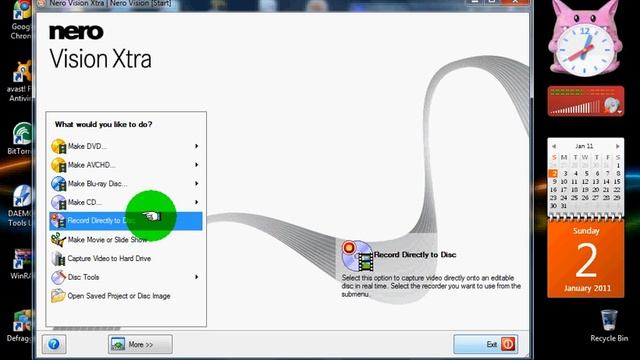The width and height of the screenshot is (640, 360).
Task: Expand the Make CD submenu arrow
Action: (x=197, y=202)
